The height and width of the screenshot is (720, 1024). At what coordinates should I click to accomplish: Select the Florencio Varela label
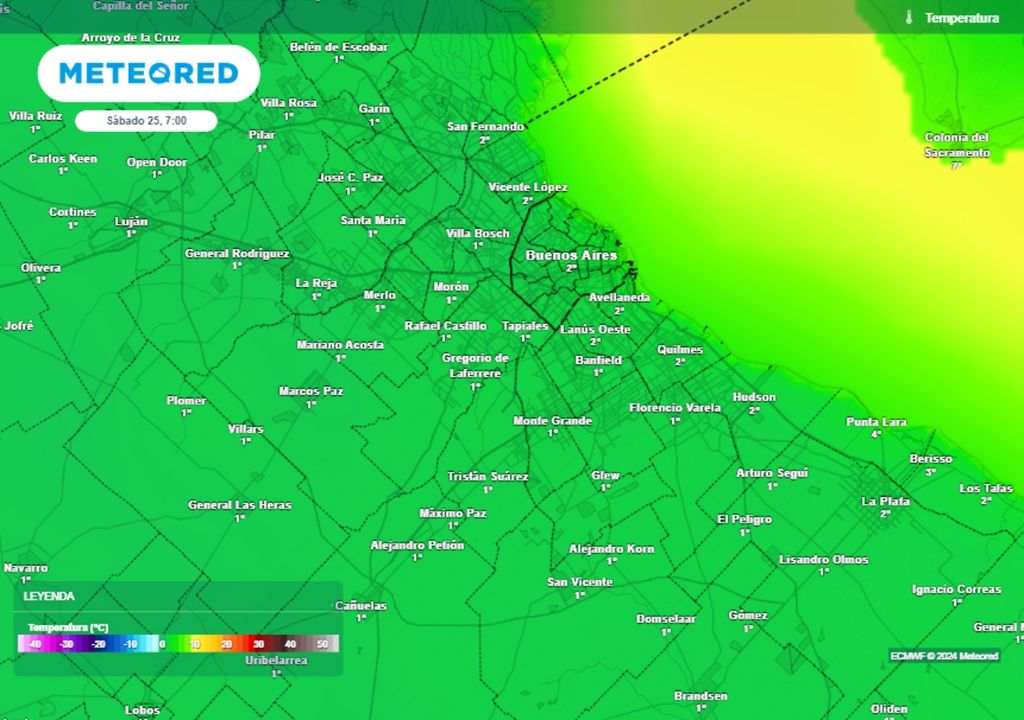point(675,408)
